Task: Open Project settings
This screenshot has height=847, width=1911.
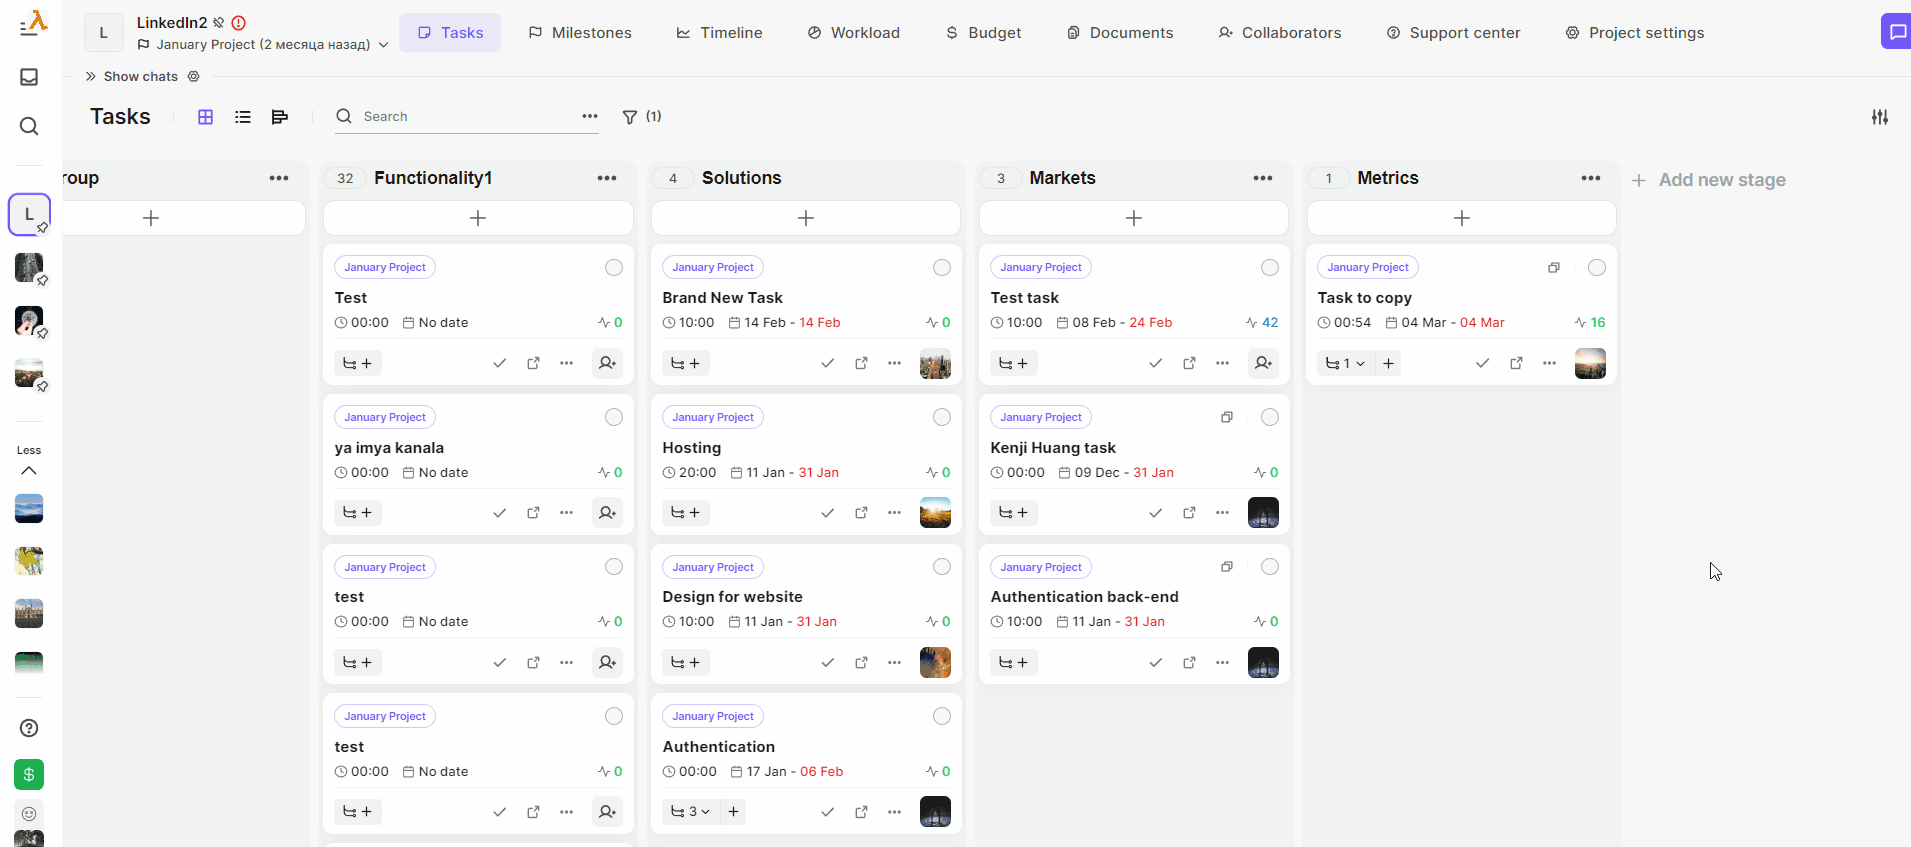Action: (1634, 33)
